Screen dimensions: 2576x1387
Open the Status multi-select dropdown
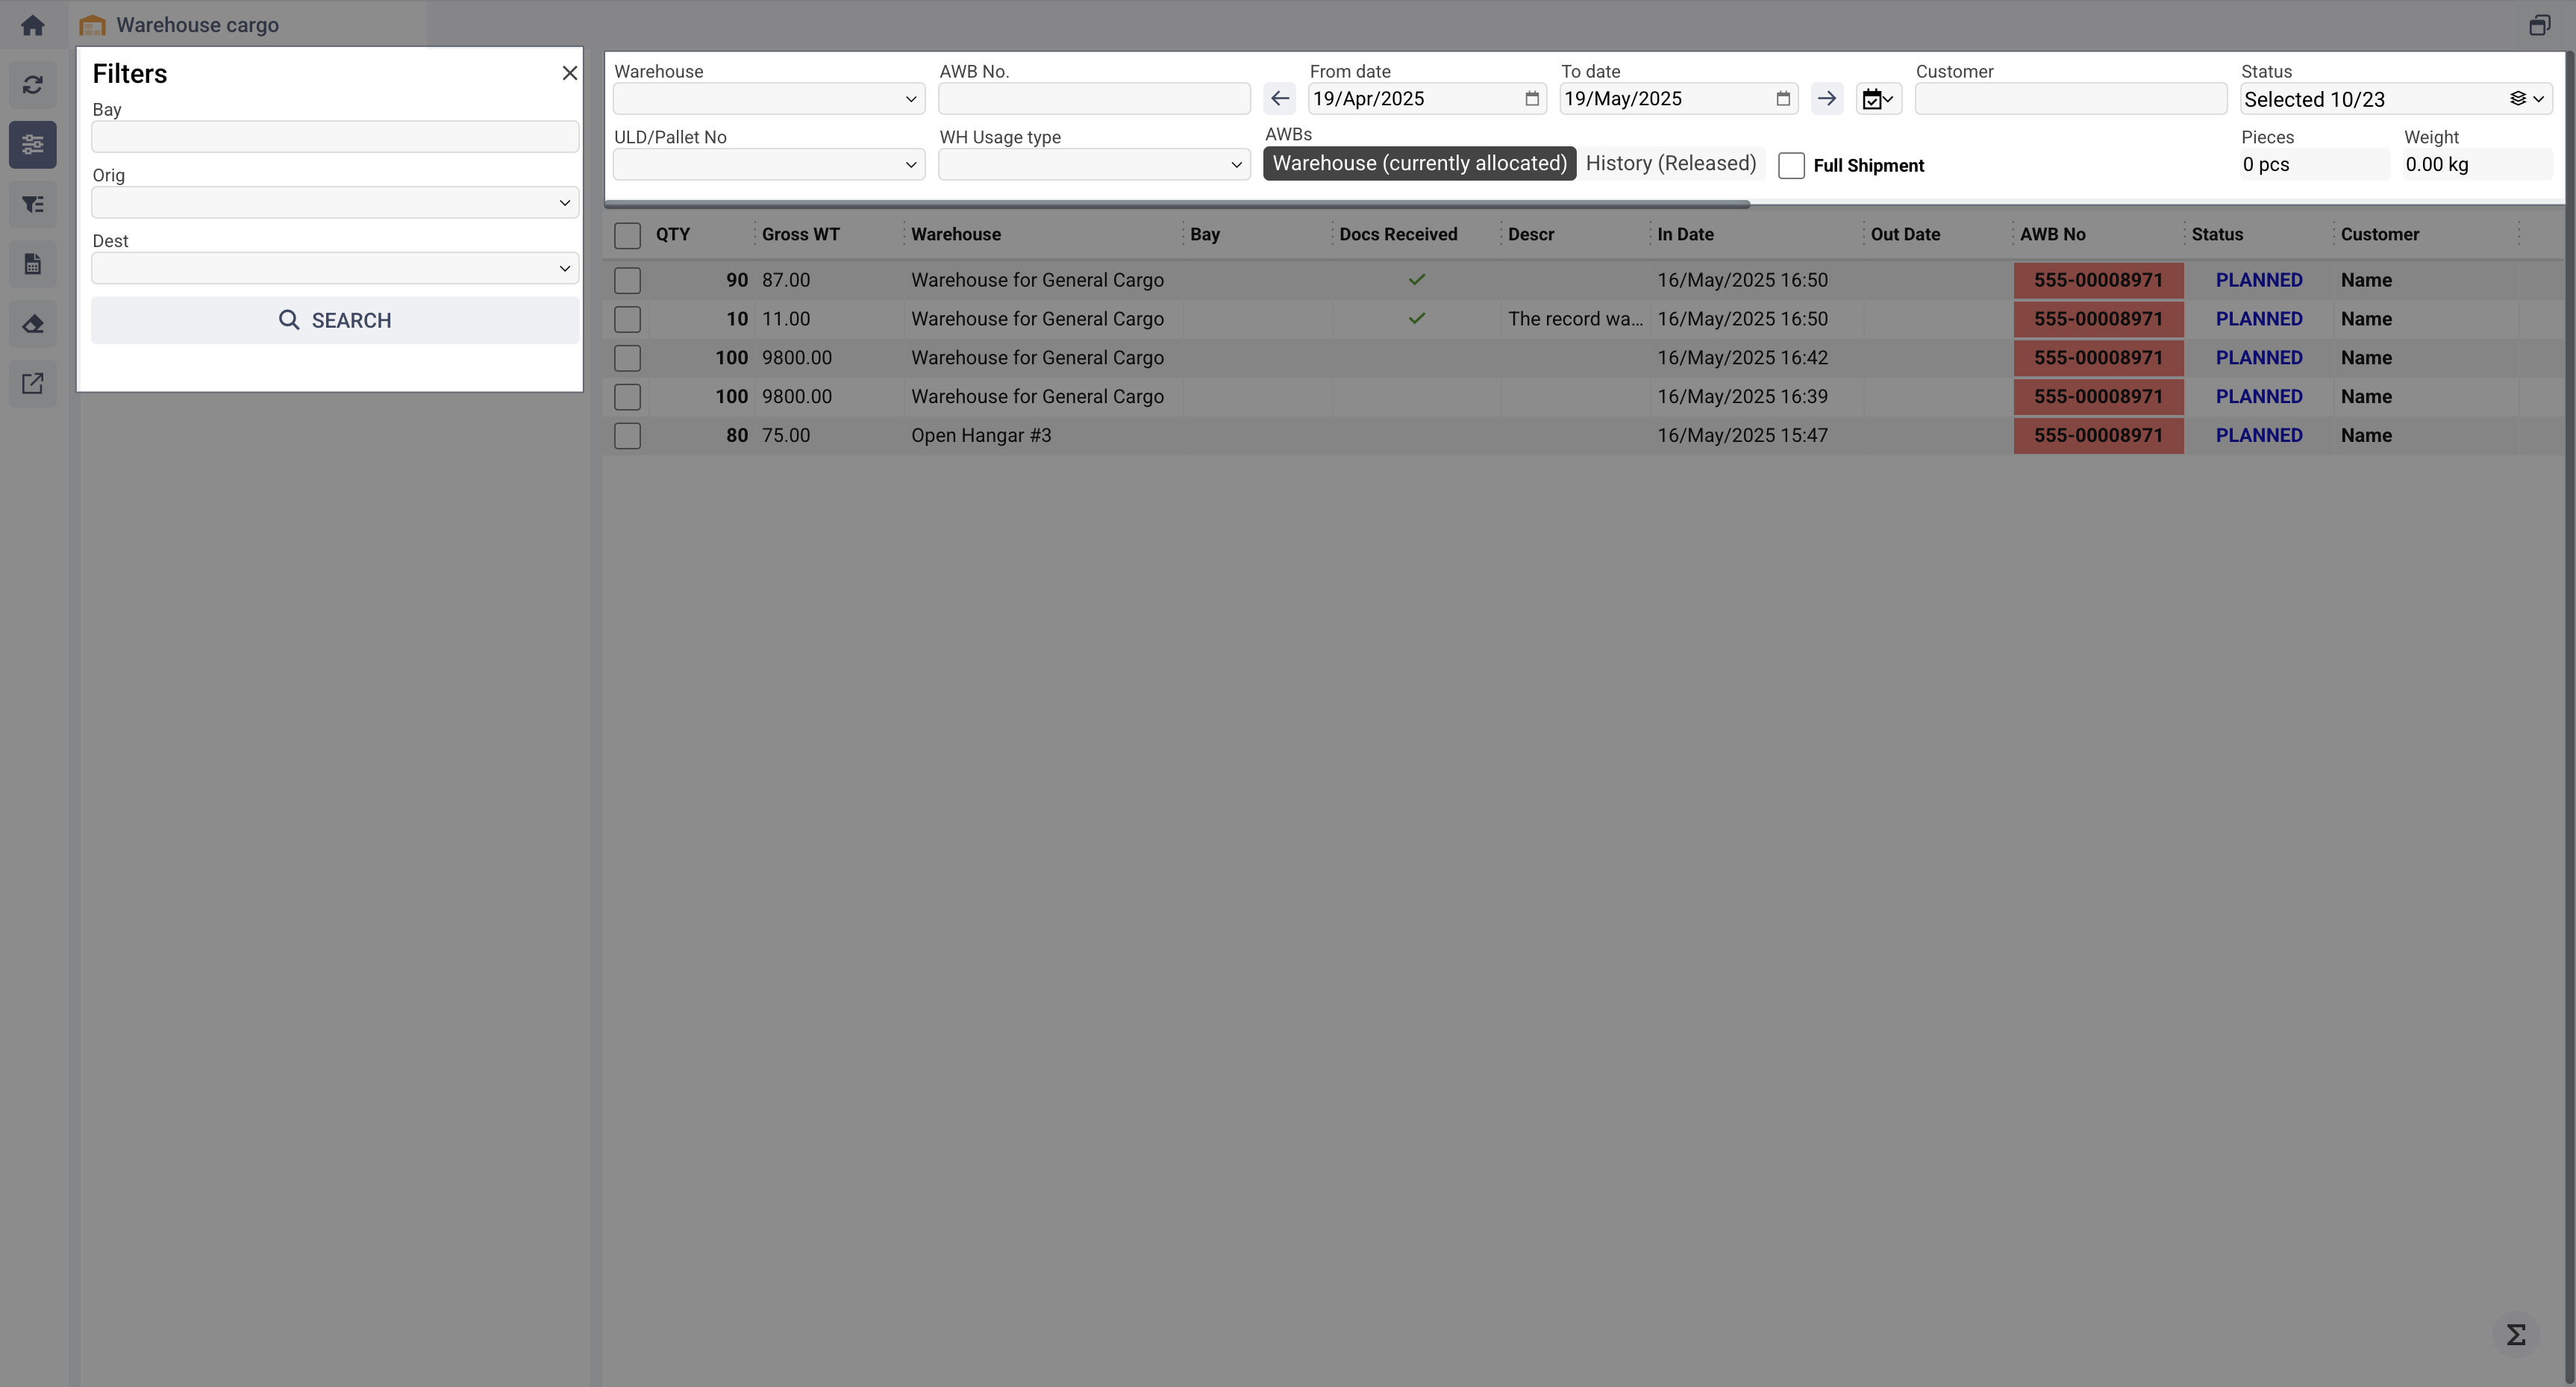click(2395, 99)
